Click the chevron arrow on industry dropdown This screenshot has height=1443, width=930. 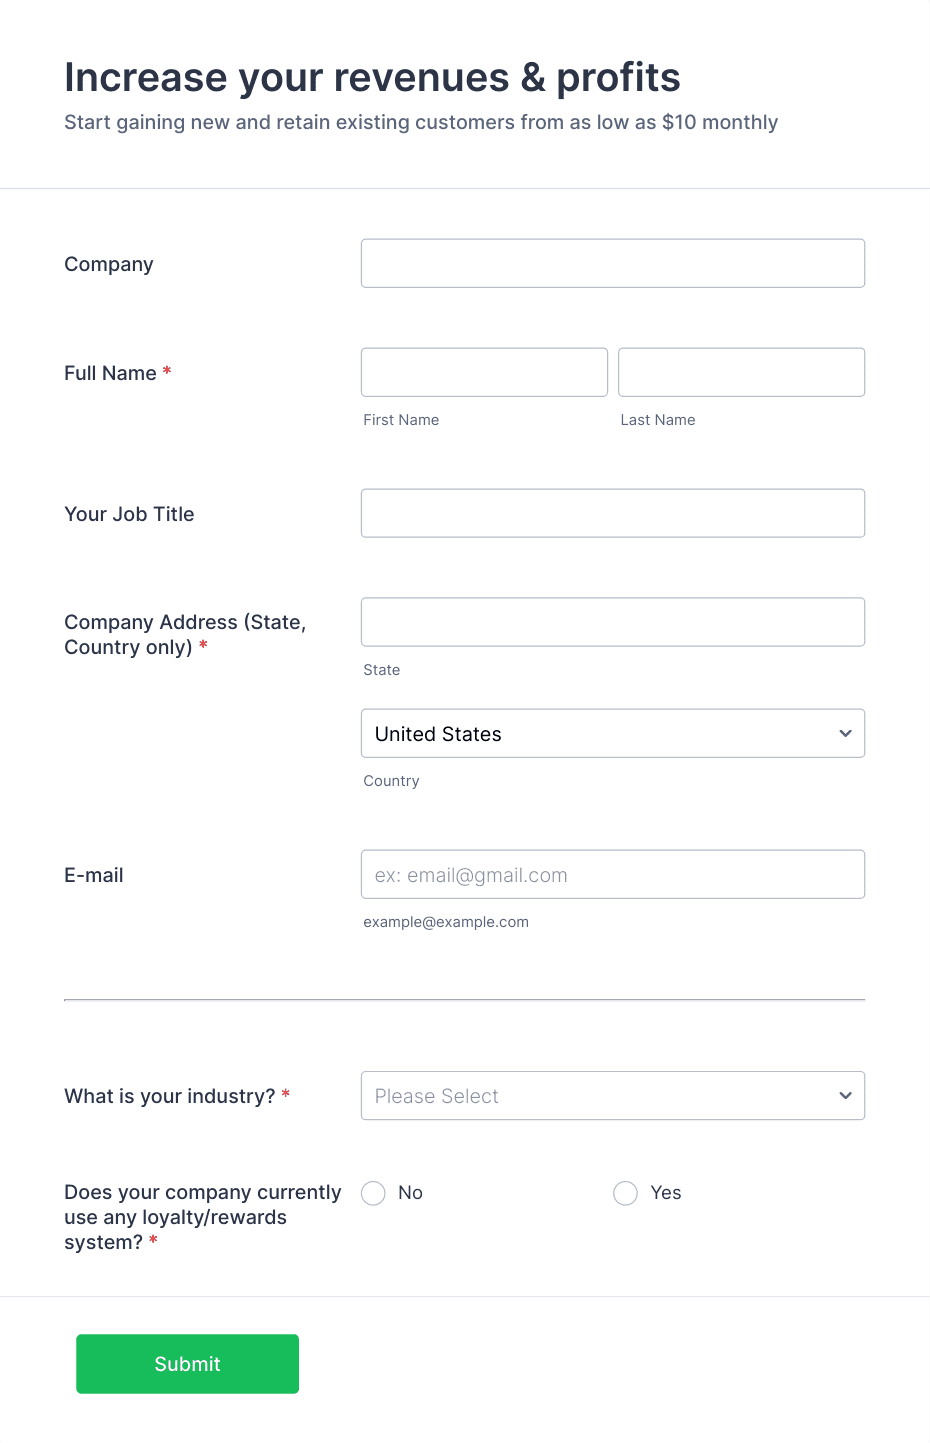click(x=845, y=1096)
